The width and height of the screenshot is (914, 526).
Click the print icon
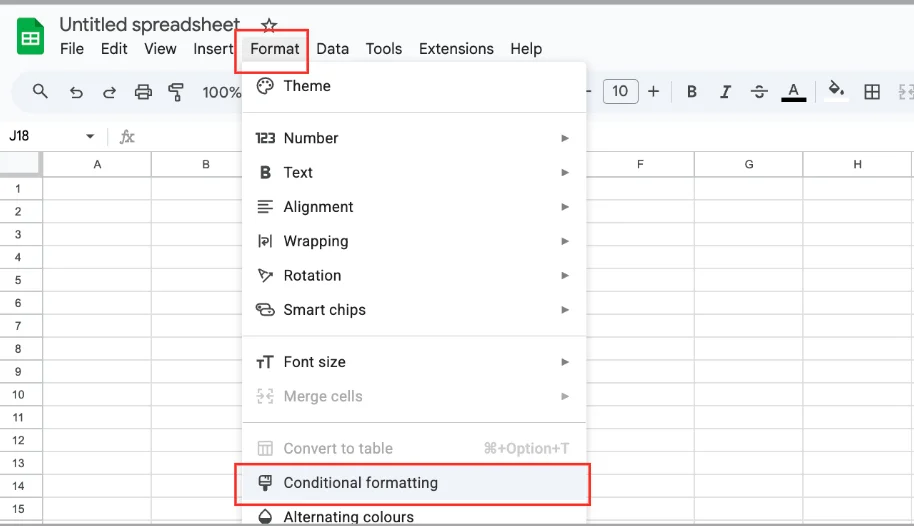(143, 92)
